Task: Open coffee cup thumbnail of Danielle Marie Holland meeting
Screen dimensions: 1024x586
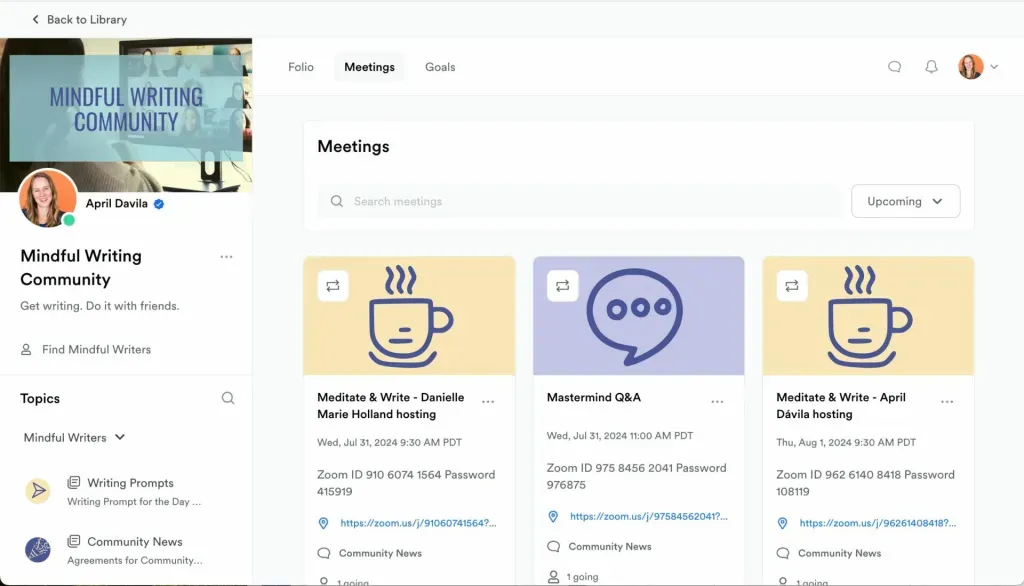Action: (409, 316)
